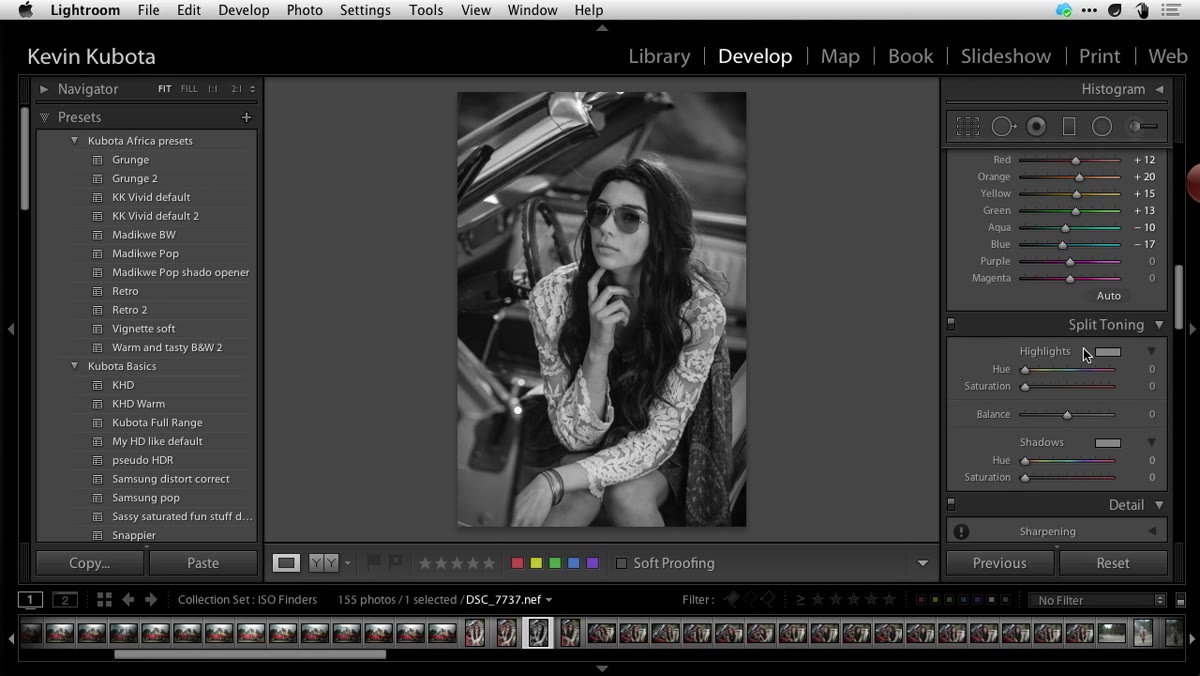
Task: Apply red color label
Action: point(517,563)
